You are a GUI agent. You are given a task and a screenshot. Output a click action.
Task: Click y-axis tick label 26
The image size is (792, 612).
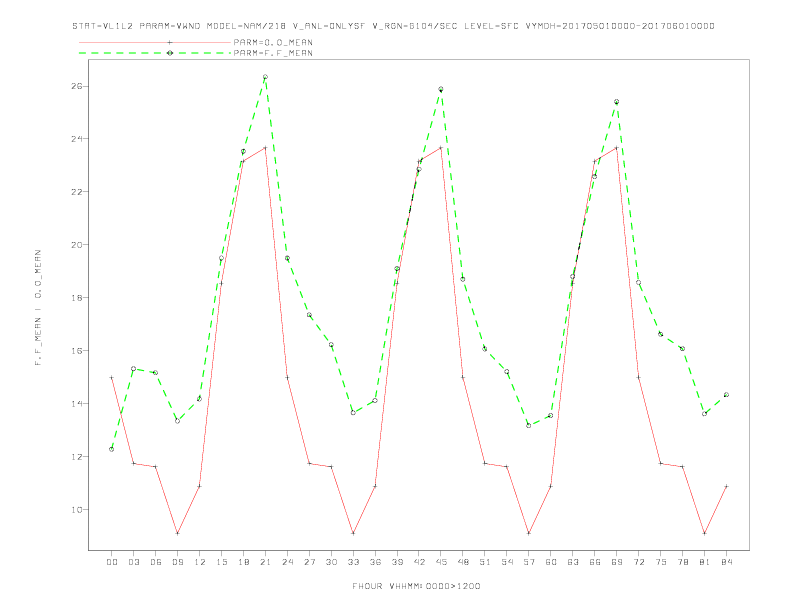[77, 86]
